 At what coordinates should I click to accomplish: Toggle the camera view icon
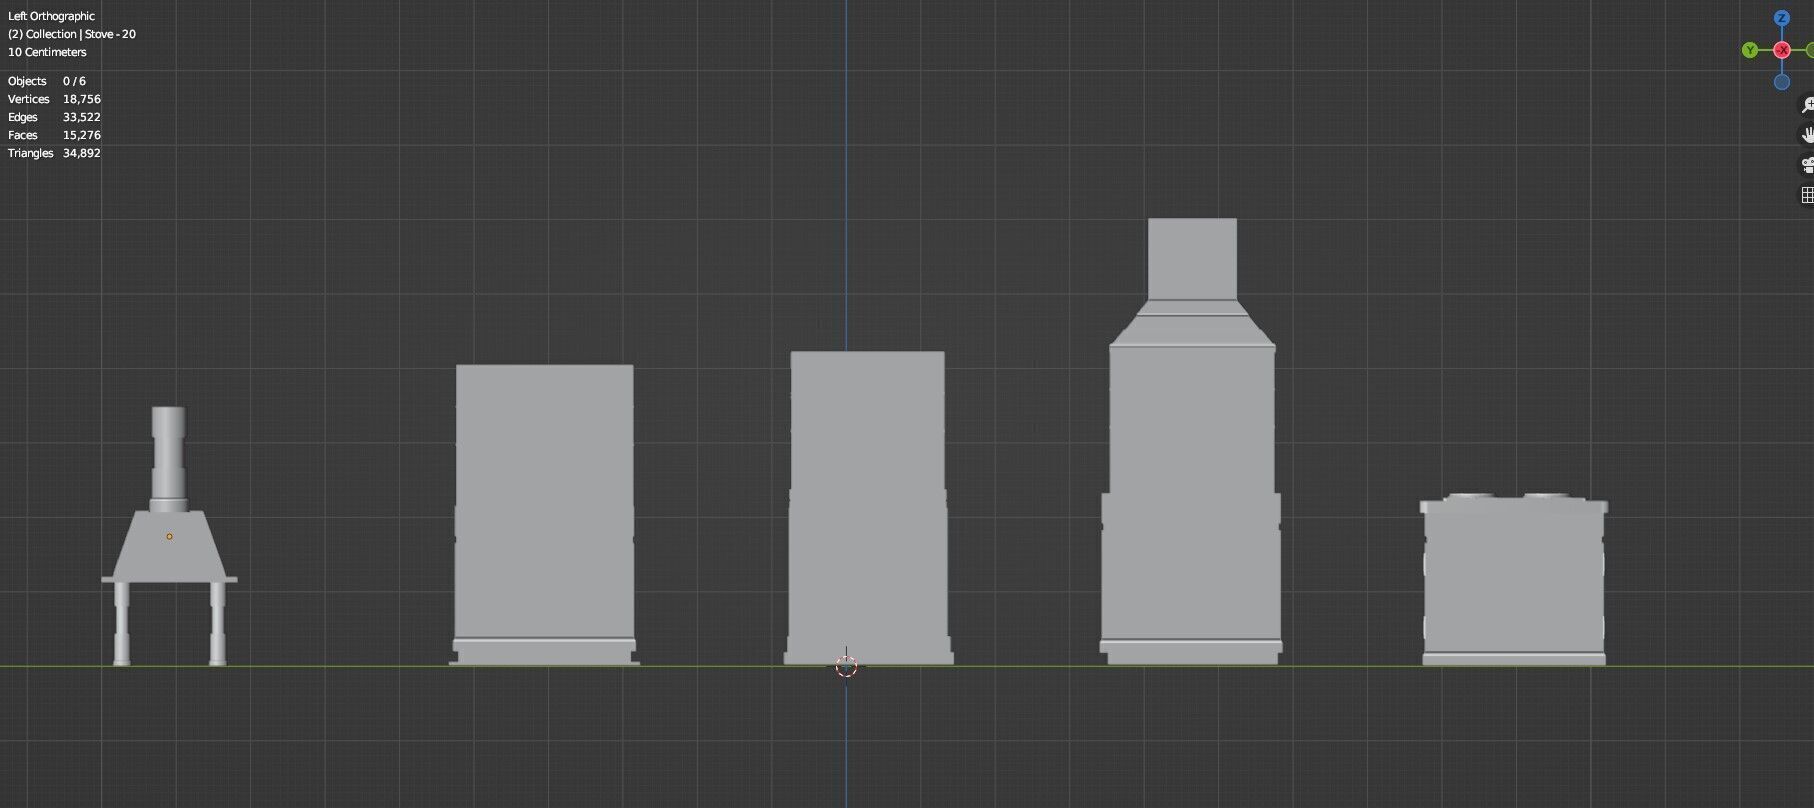1807,165
